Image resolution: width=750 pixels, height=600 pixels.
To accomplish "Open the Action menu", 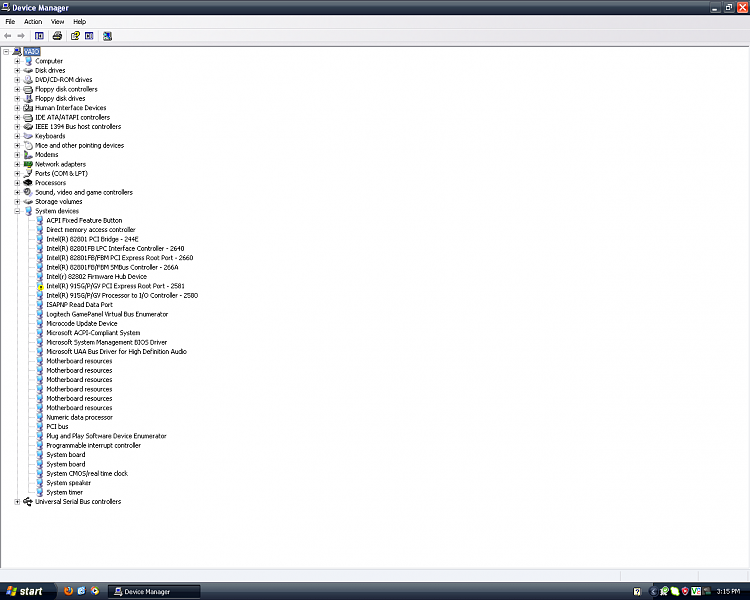I will [x=33, y=22].
